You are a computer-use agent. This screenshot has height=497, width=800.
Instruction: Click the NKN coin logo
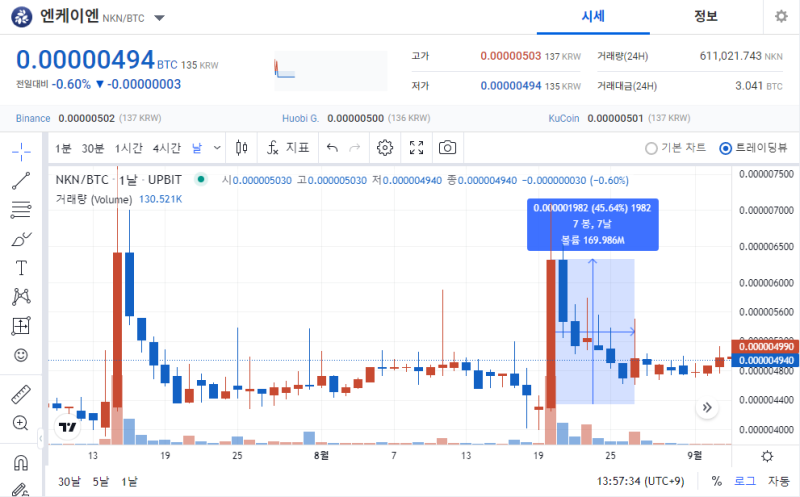point(21,17)
